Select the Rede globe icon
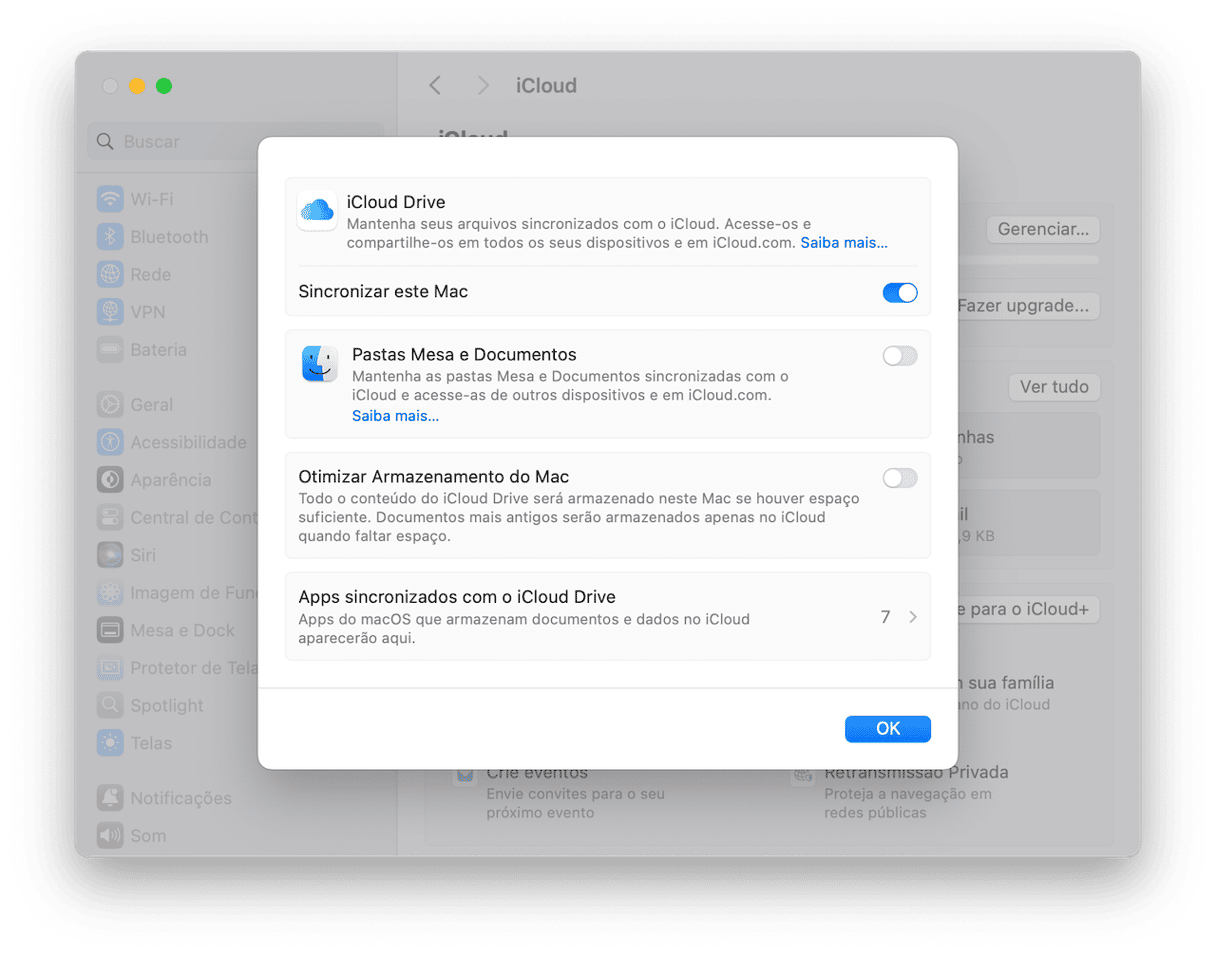 tap(110, 274)
